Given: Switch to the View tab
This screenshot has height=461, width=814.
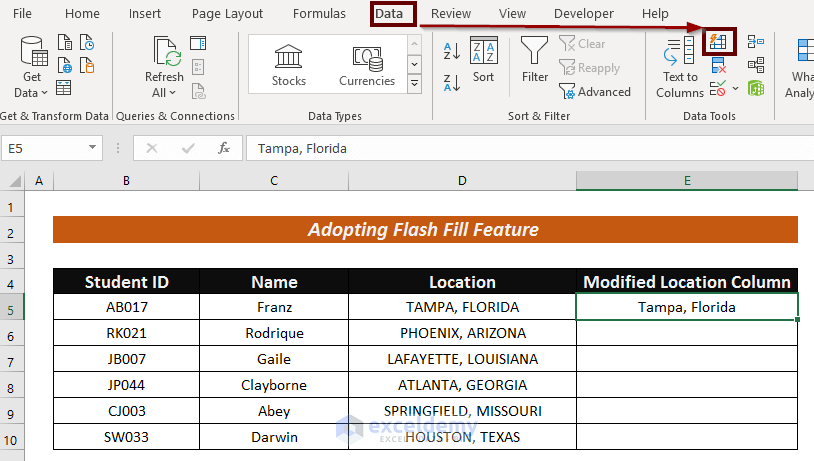Looking at the screenshot, I should coord(512,13).
